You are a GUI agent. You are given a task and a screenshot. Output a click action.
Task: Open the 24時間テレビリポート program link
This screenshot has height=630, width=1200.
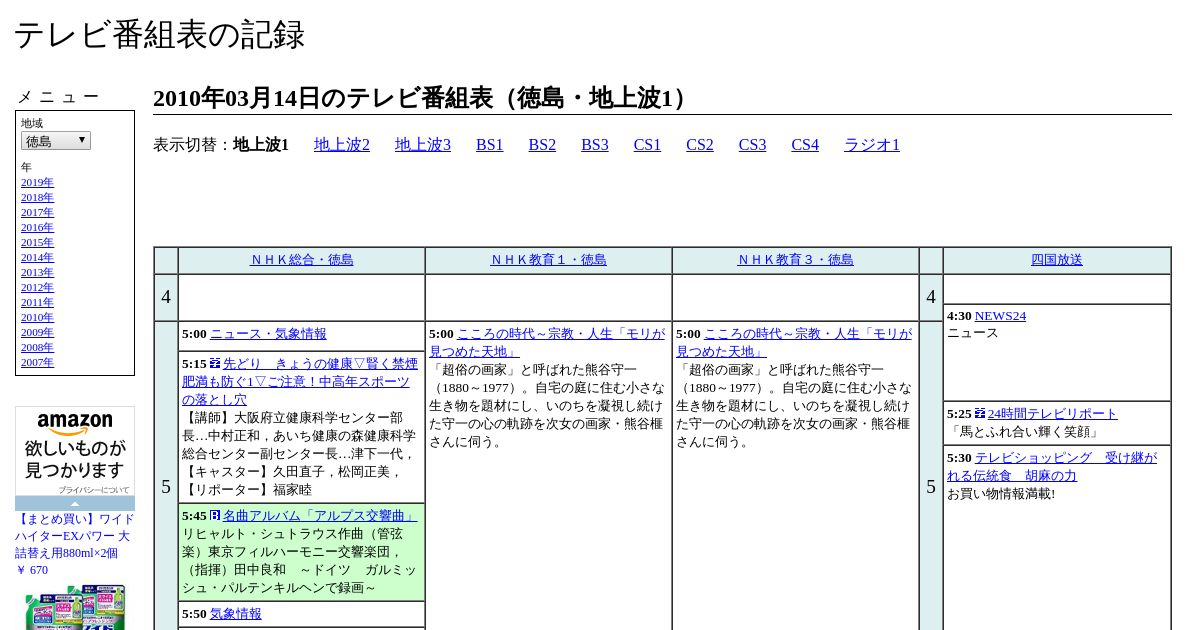coord(1053,414)
